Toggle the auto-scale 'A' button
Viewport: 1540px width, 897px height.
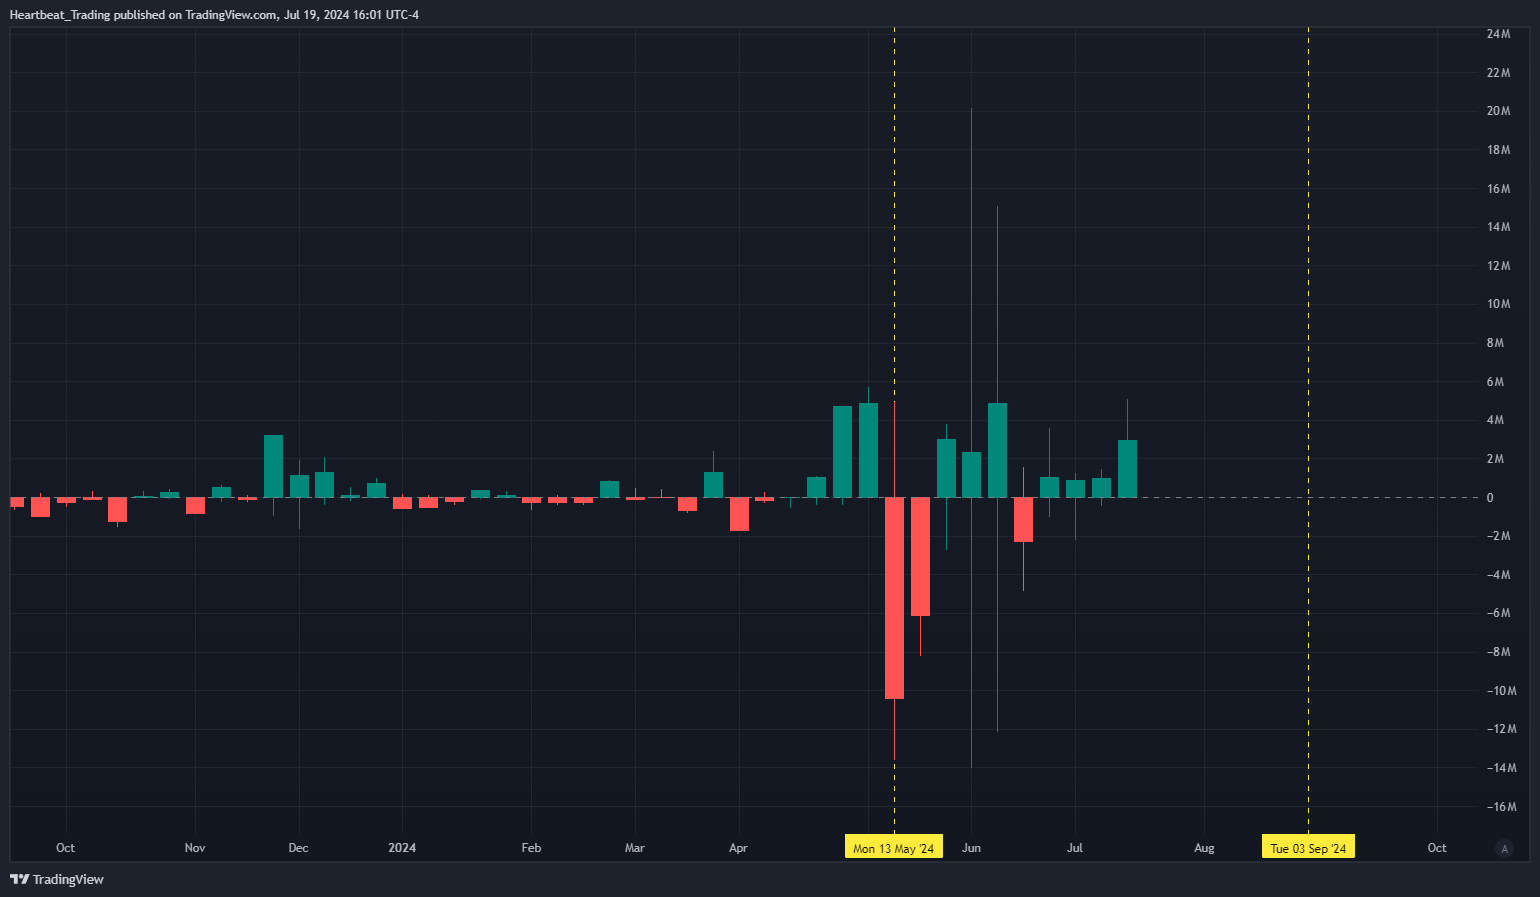coord(1504,848)
